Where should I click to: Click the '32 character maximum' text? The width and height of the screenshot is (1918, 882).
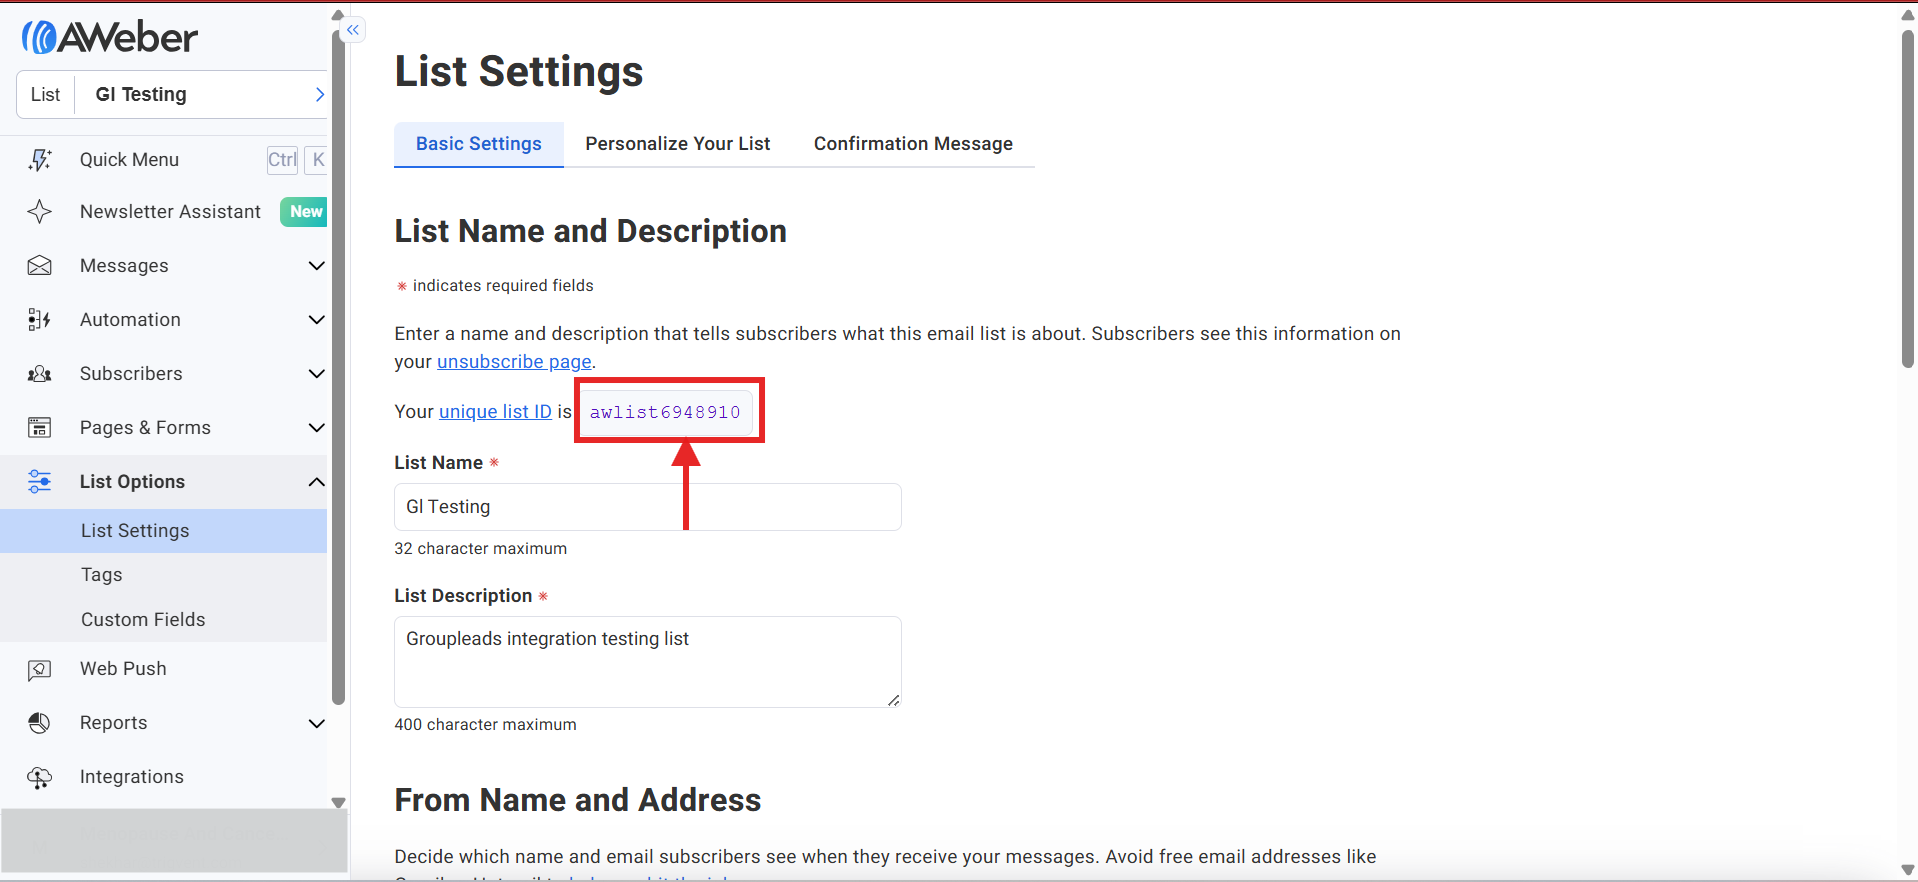481,549
